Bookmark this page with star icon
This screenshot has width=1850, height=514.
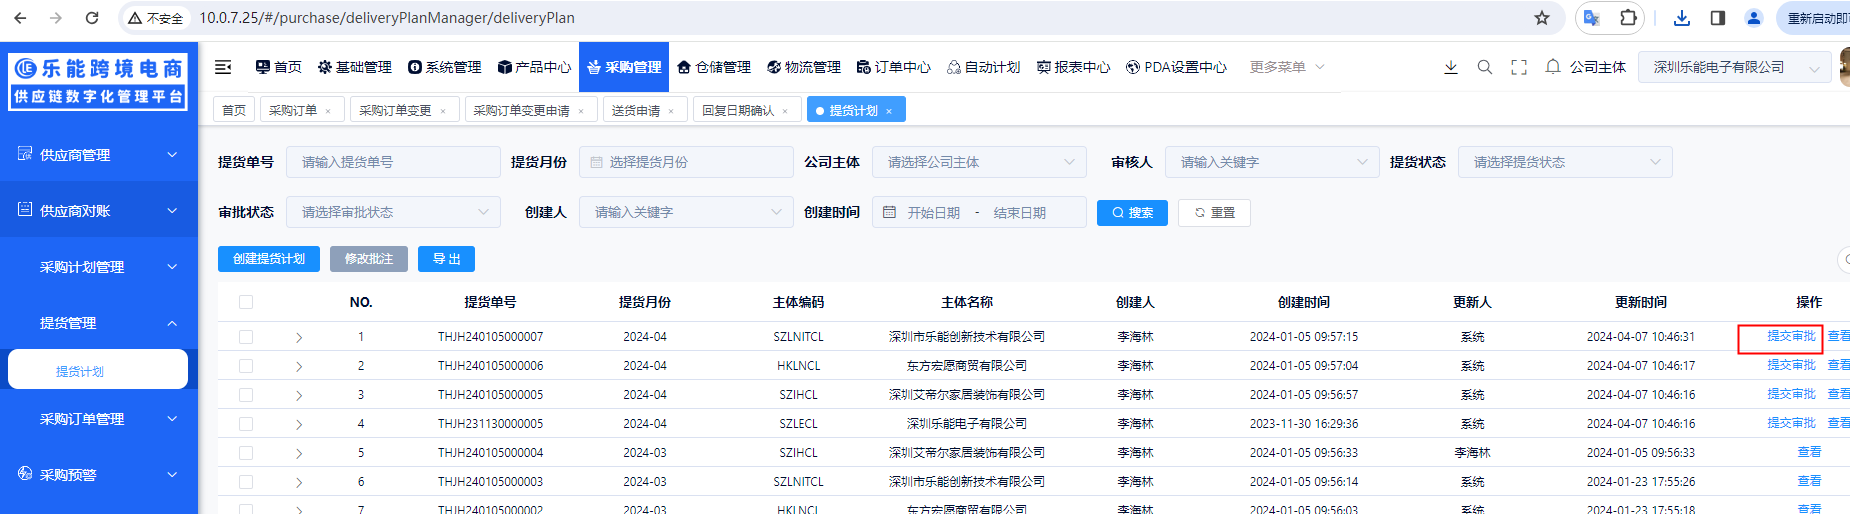coord(1542,18)
